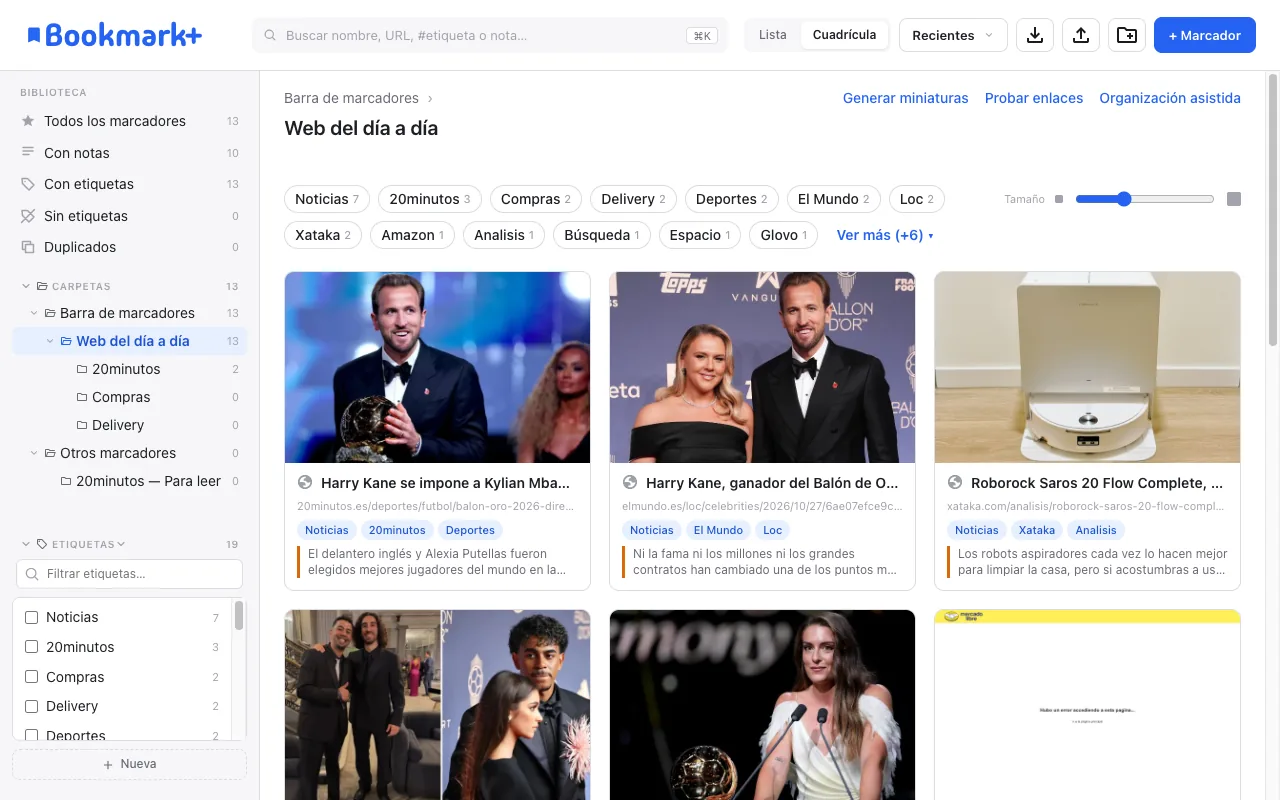Click the Tamaño thumbnail size slider
This screenshot has width=1280, height=800.
point(1145,199)
